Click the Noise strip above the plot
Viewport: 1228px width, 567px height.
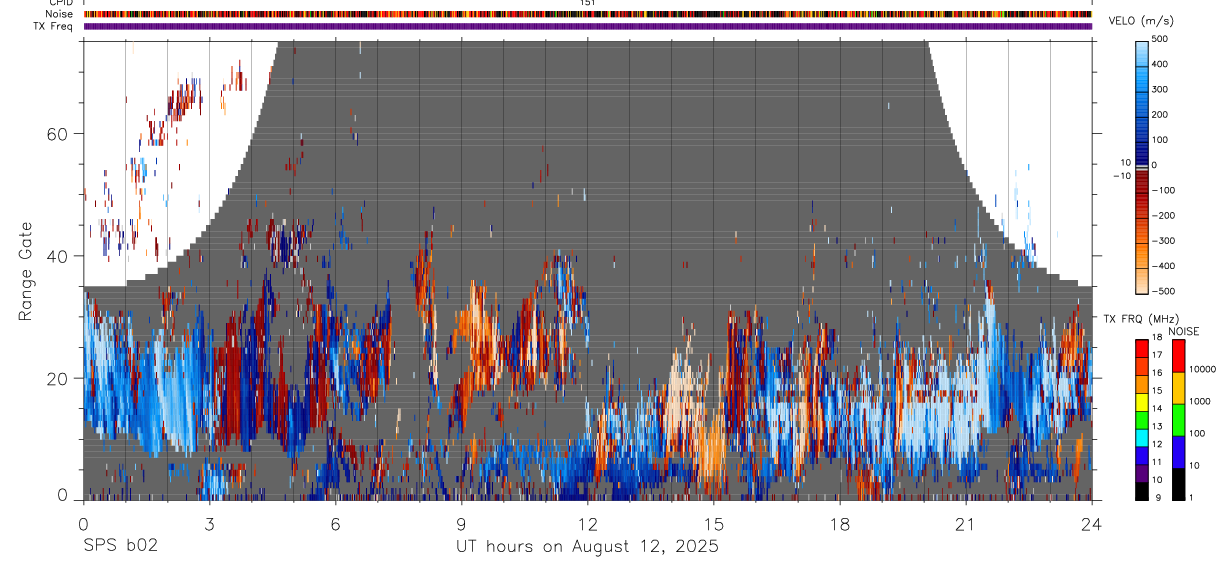tap(587, 14)
